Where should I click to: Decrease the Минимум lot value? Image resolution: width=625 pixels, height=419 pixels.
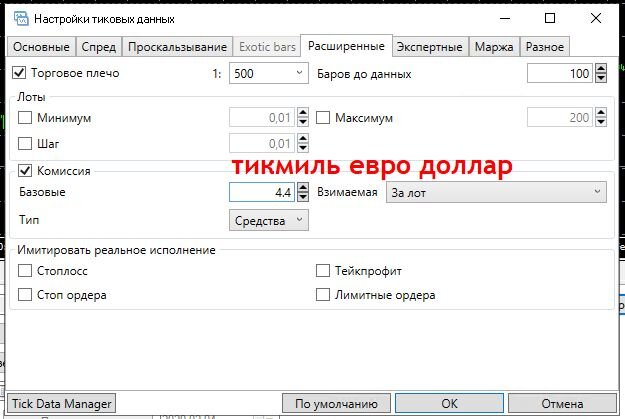[x=303, y=122]
